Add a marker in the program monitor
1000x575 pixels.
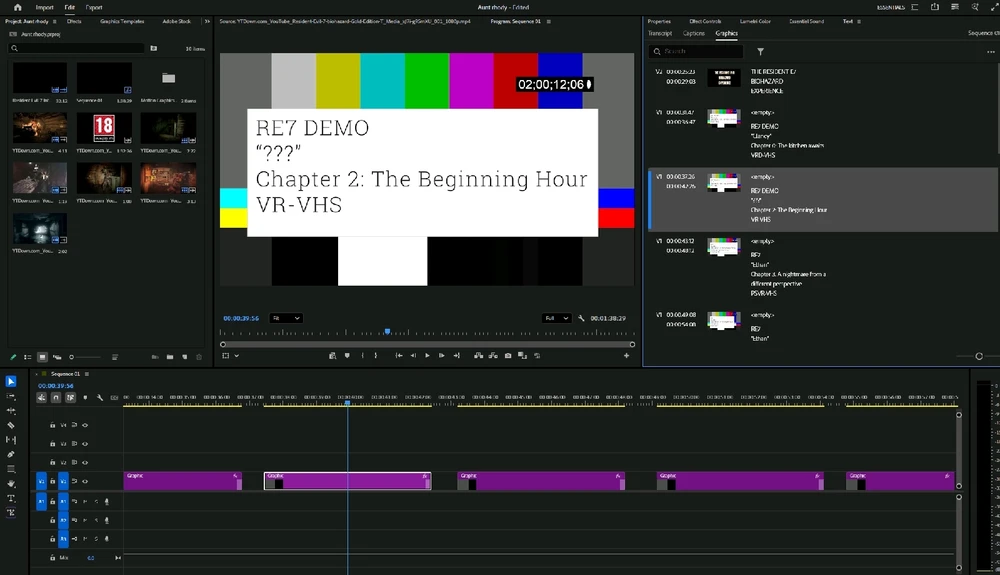tap(347, 355)
